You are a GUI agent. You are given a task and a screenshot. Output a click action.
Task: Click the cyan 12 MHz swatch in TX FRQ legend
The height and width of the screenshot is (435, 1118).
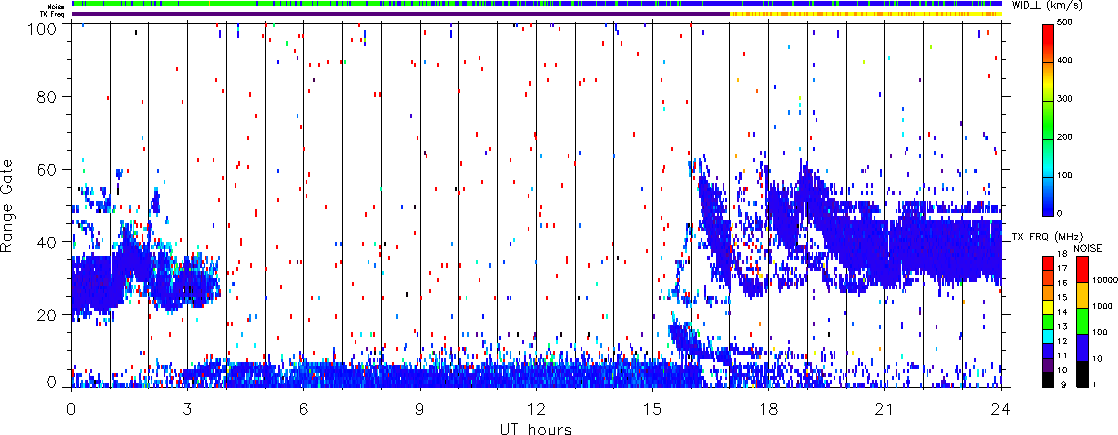pyautogui.click(x=1047, y=337)
